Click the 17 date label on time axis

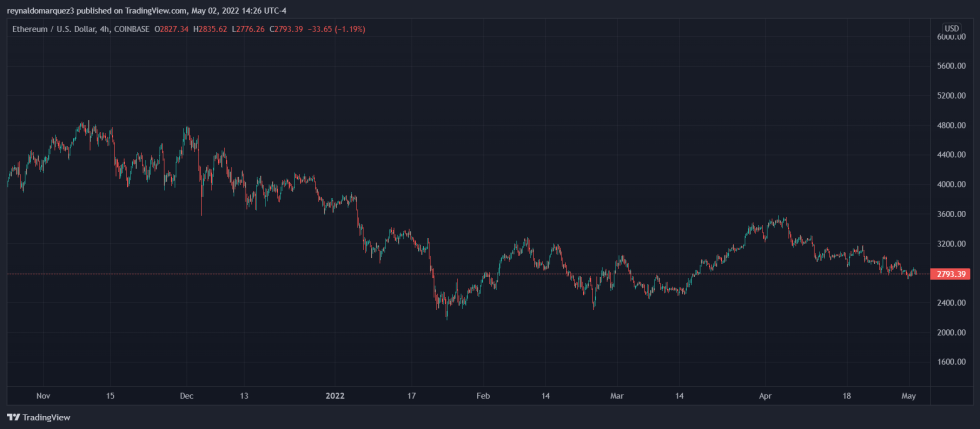(411, 396)
